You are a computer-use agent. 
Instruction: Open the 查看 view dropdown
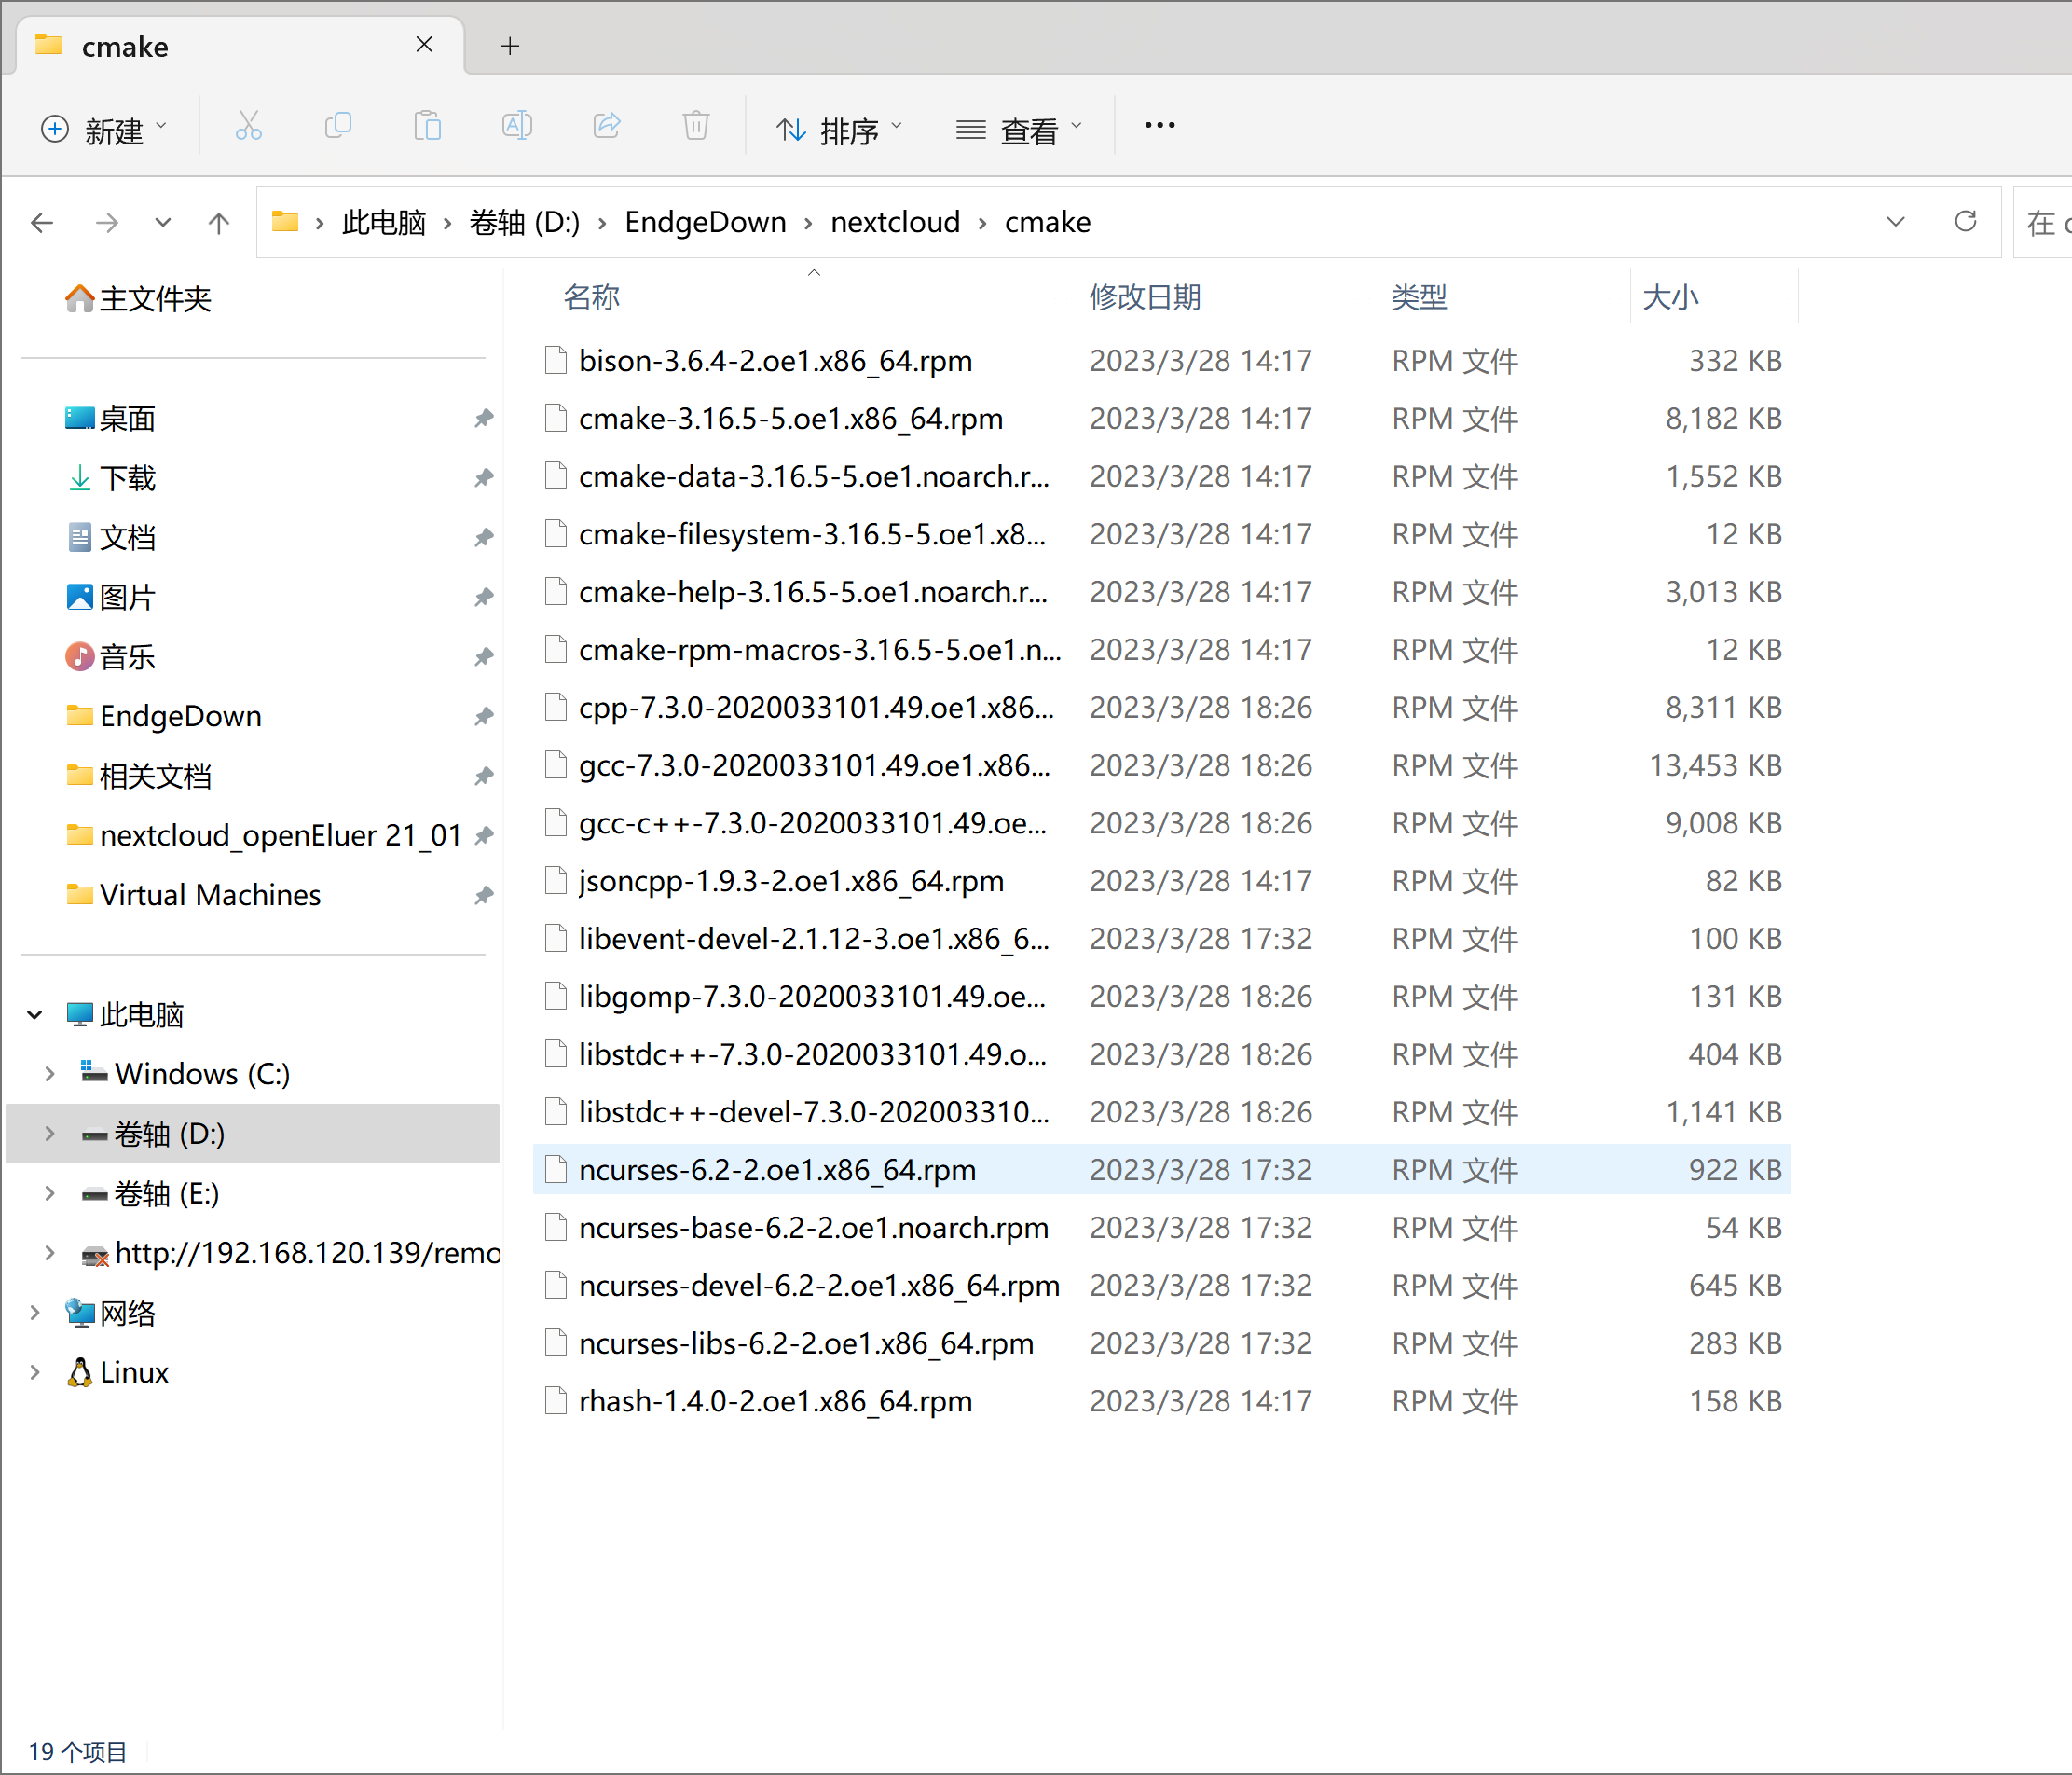(1019, 130)
